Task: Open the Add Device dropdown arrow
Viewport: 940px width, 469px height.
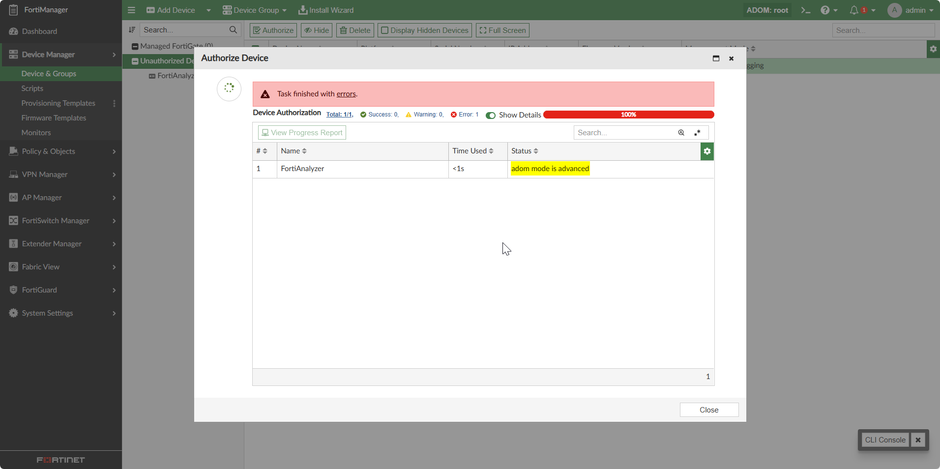Action: coord(208,10)
